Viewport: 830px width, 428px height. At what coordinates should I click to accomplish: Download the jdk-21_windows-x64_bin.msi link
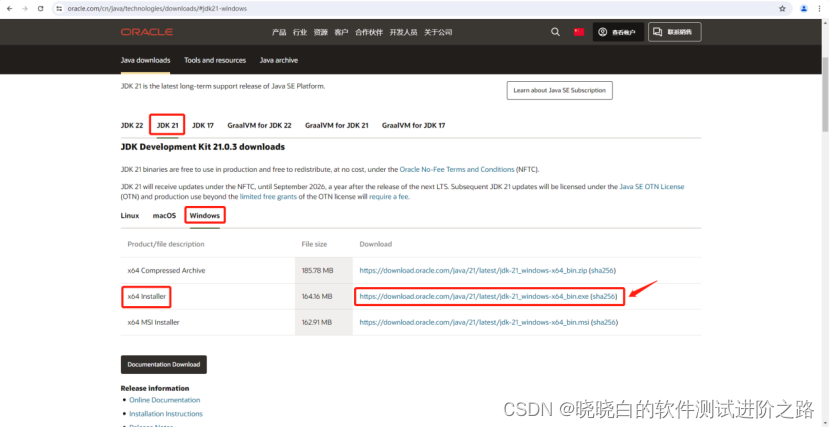[x=474, y=322]
